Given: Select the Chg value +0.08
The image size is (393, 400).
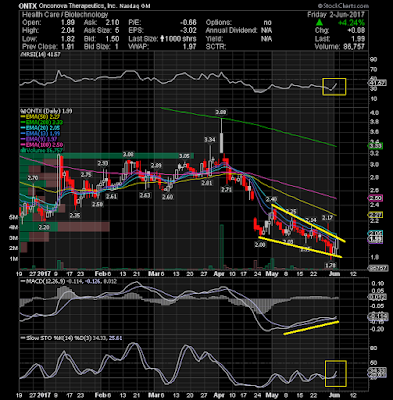Looking at the screenshot, I should 357,31.
